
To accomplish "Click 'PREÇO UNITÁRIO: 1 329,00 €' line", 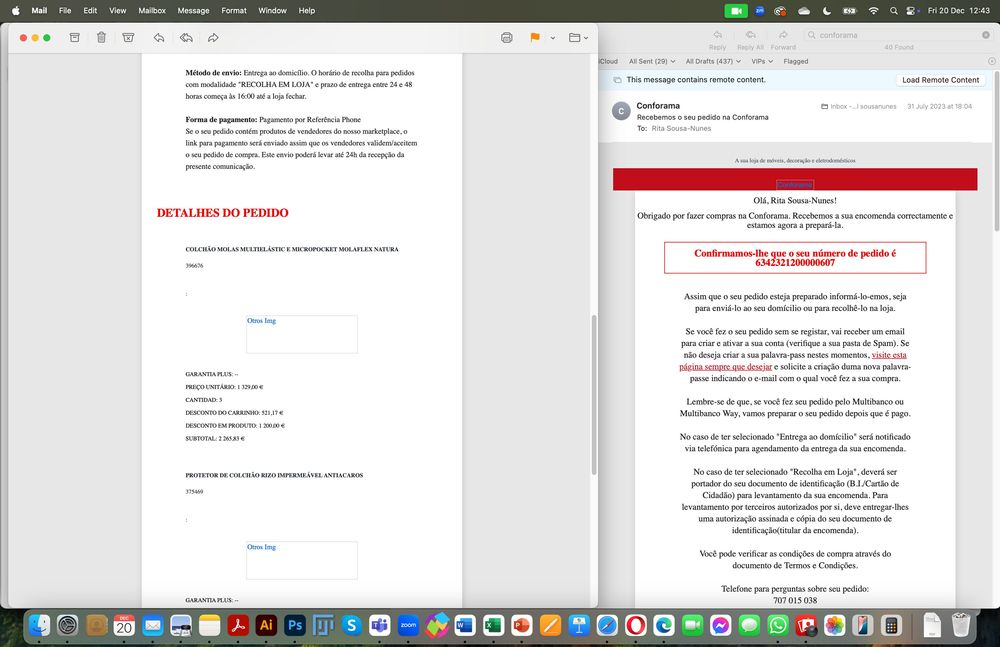I will click(224, 387).
